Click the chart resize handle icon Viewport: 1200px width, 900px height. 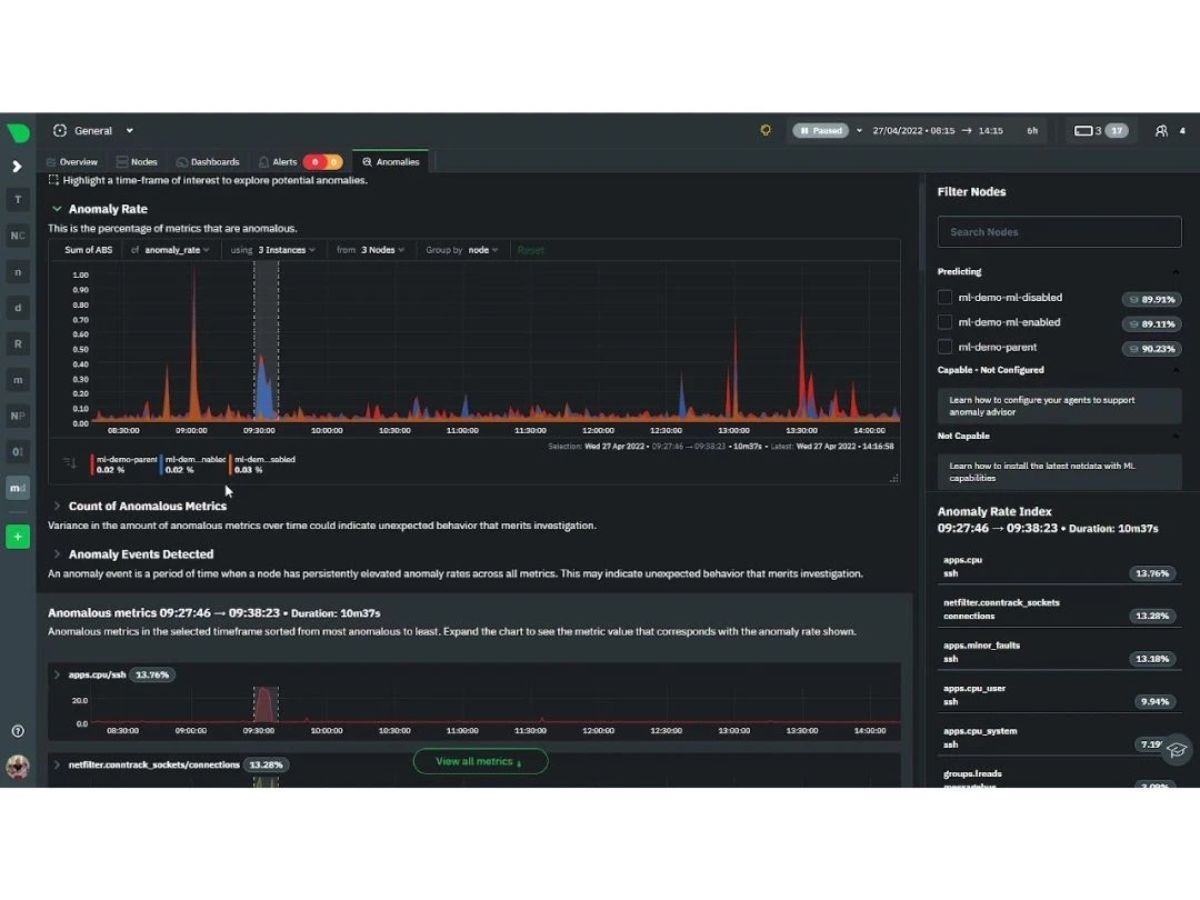[x=893, y=479]
